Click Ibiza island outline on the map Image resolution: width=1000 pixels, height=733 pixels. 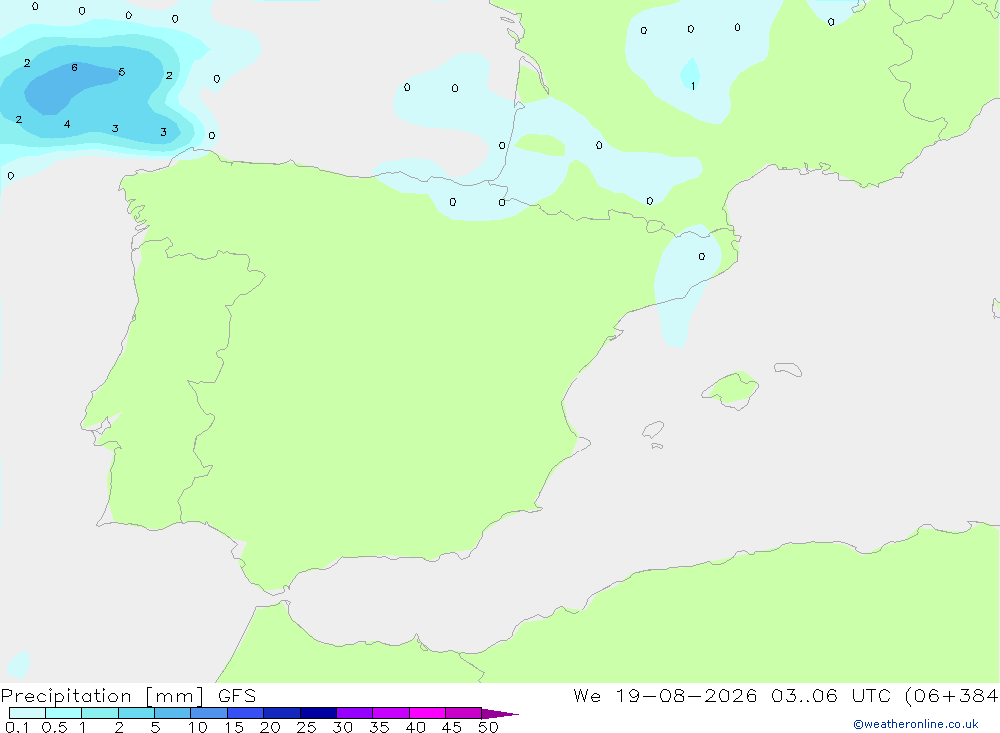coord(653,429)
